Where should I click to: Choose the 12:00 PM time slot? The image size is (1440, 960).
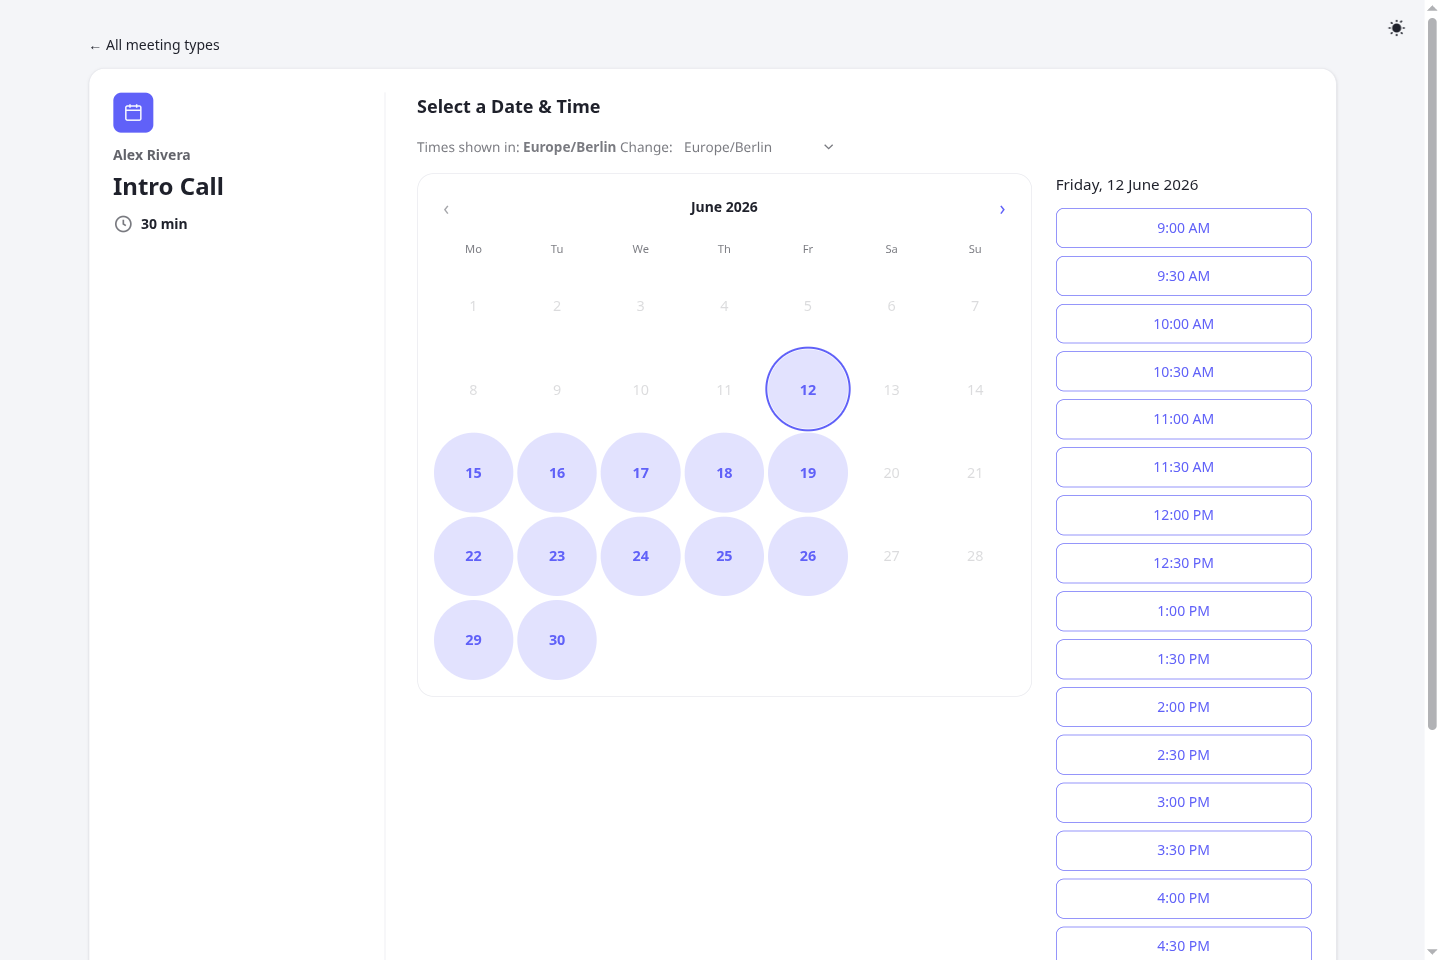[x=1184, y=515]
